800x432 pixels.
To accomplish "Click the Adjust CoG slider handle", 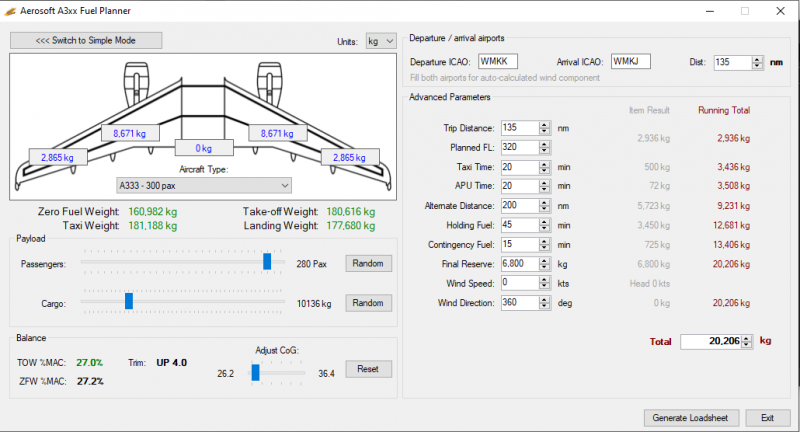I will click(256, 372).
